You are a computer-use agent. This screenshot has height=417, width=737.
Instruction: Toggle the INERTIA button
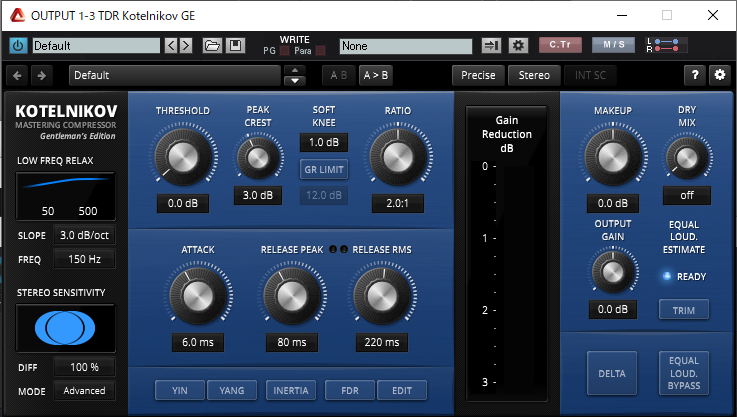pos(291,391)
